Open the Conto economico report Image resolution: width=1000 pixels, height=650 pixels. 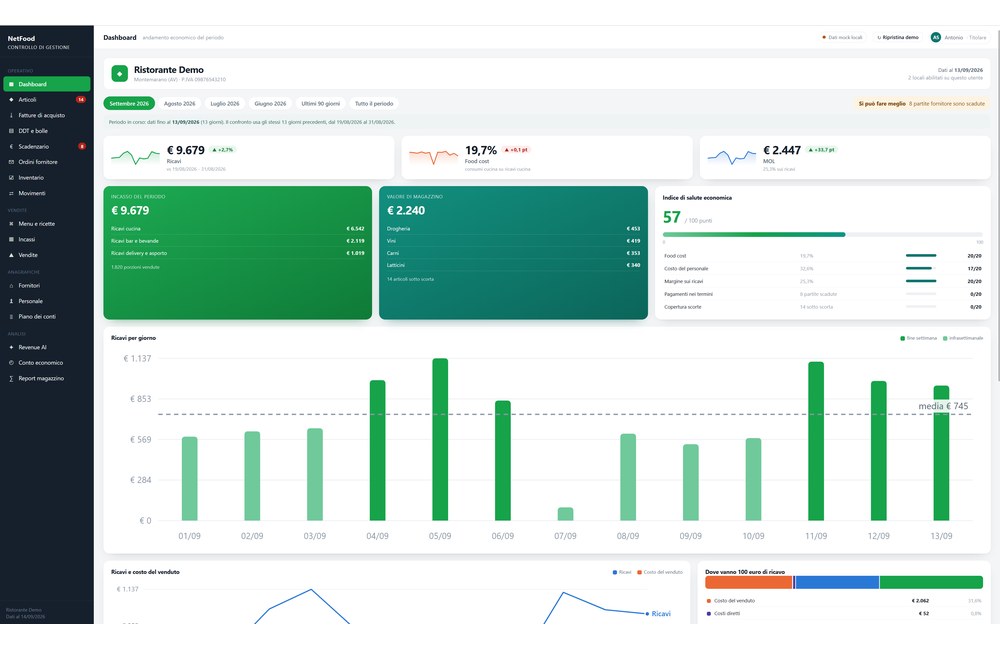[47, 363]
